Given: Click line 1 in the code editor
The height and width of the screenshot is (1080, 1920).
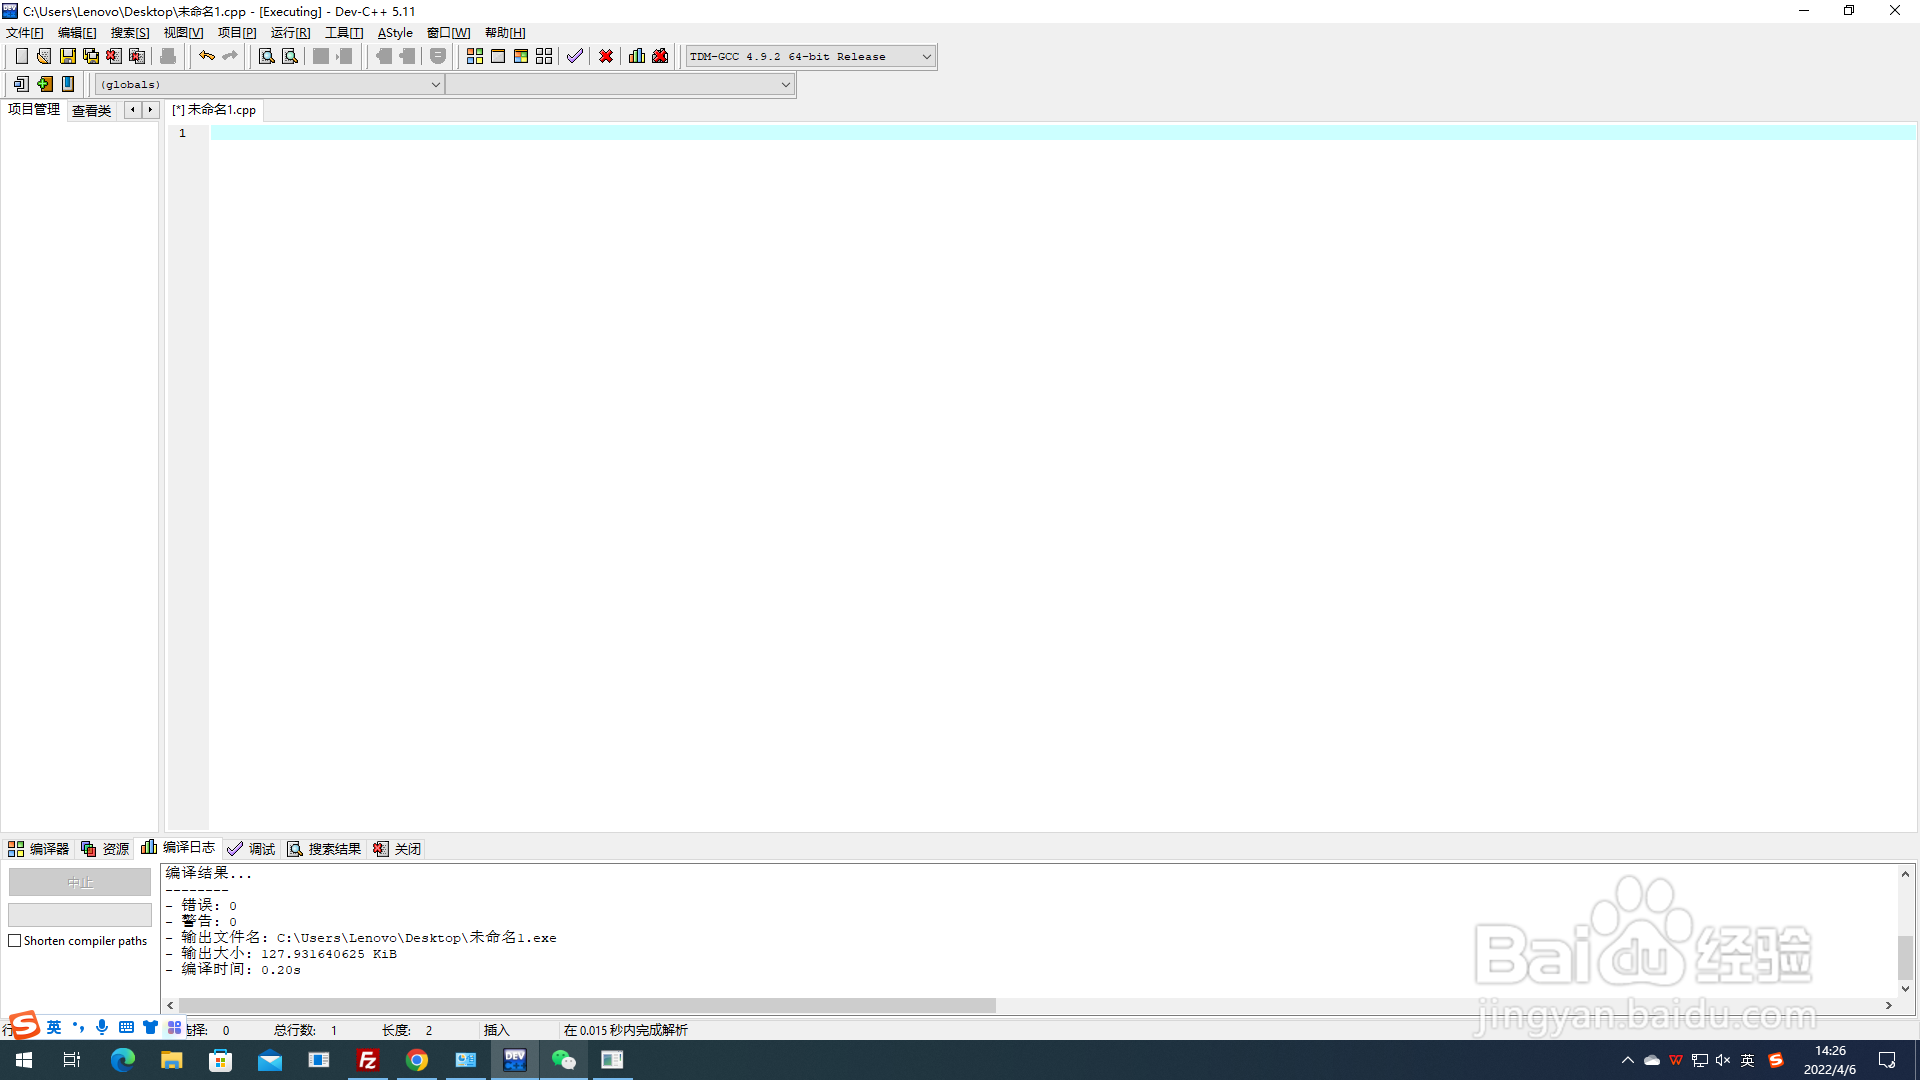Looking at the screenshot, I should (1062, 133).
